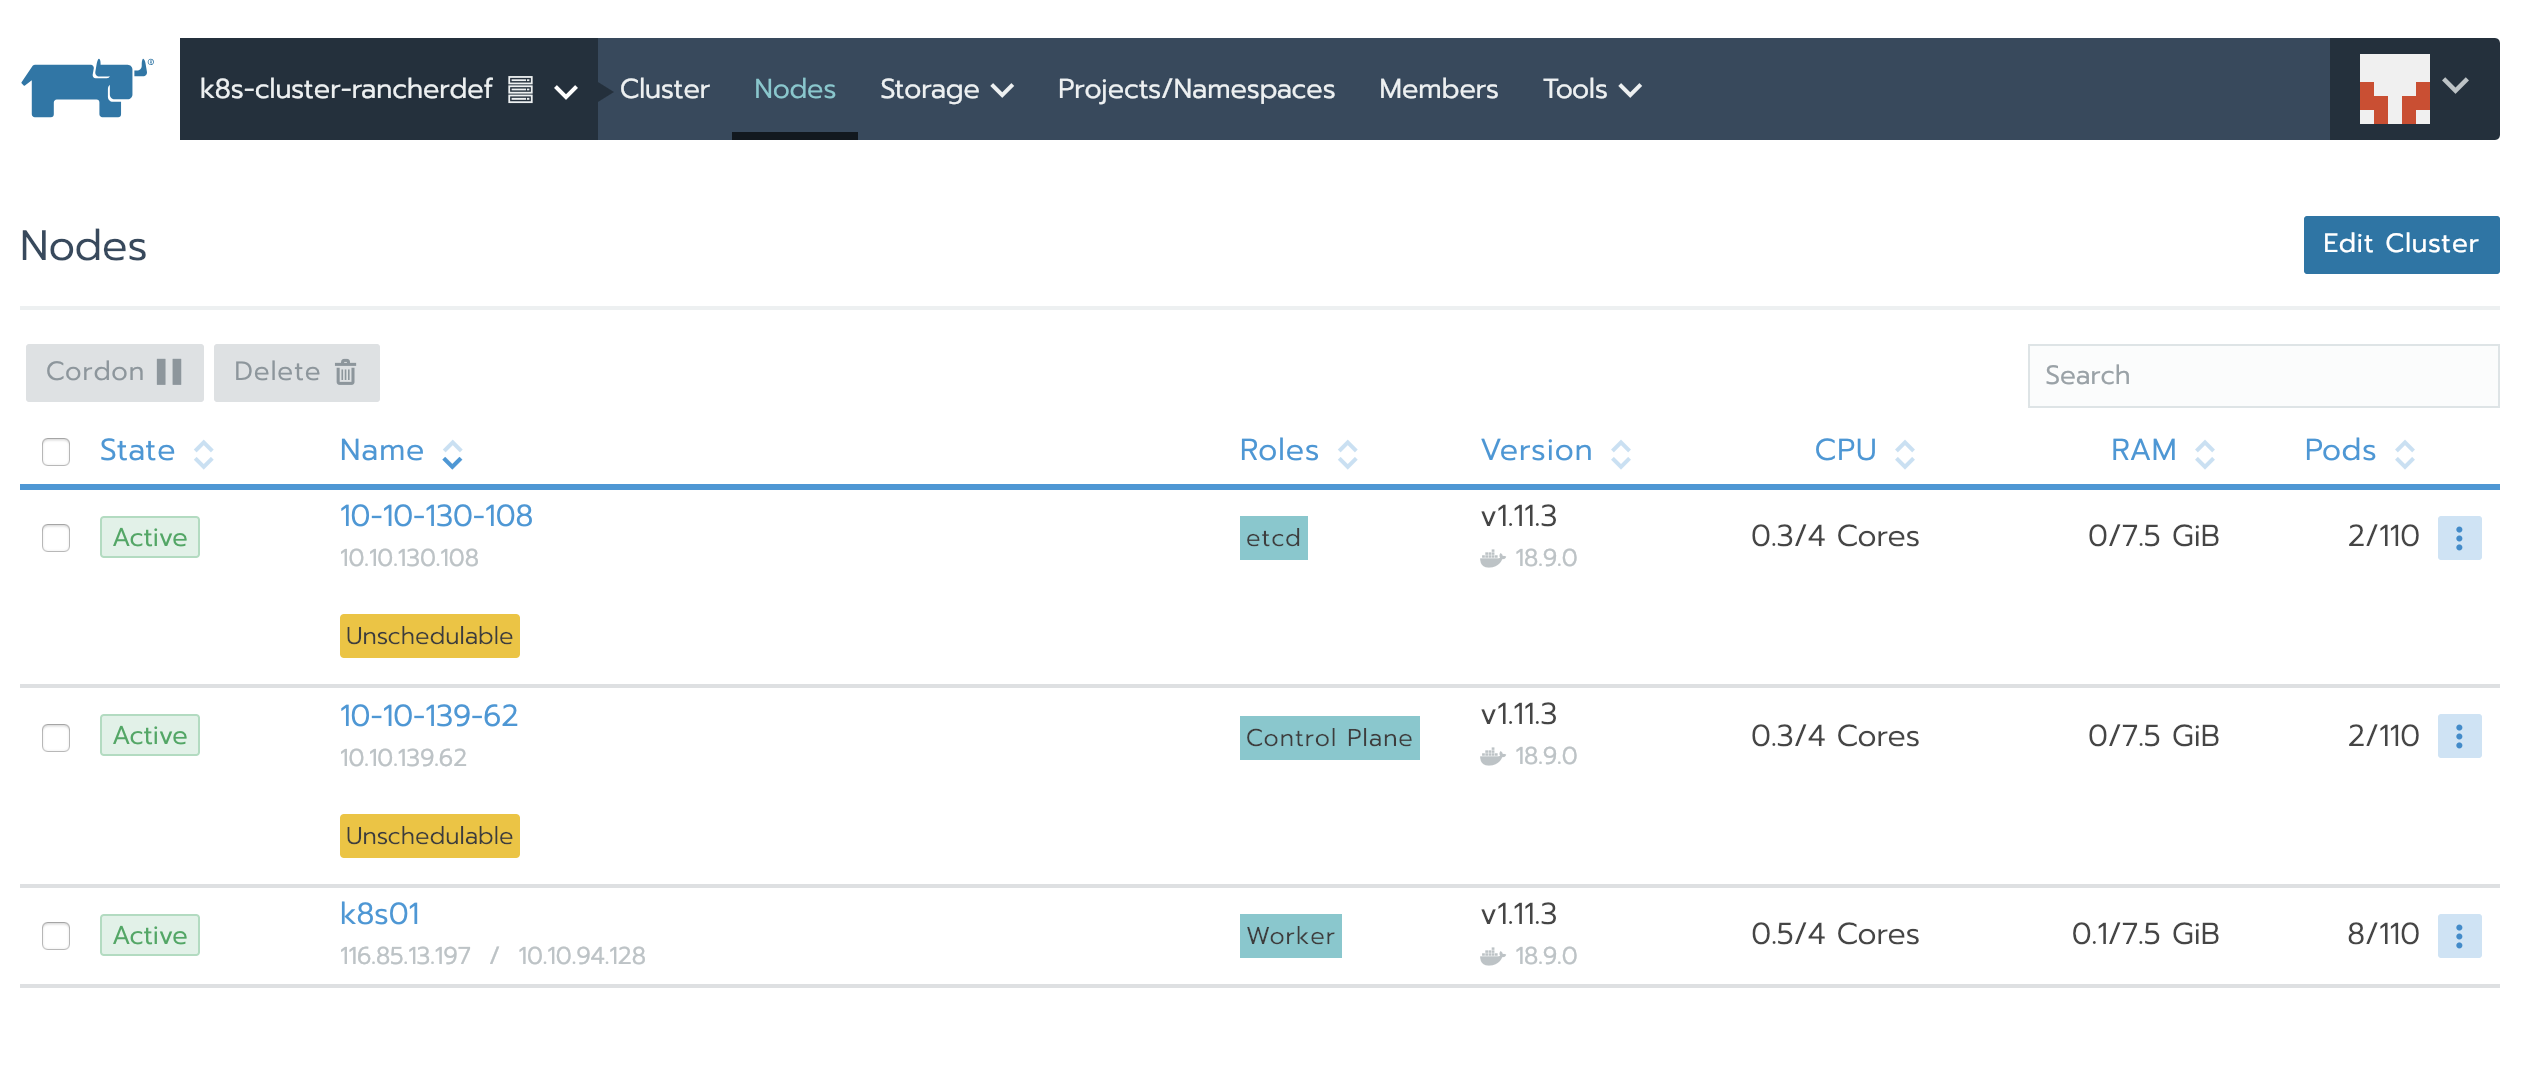Click the Rancher cow logo
The height and width of the screenshot is (1090, 2544).
87,88
